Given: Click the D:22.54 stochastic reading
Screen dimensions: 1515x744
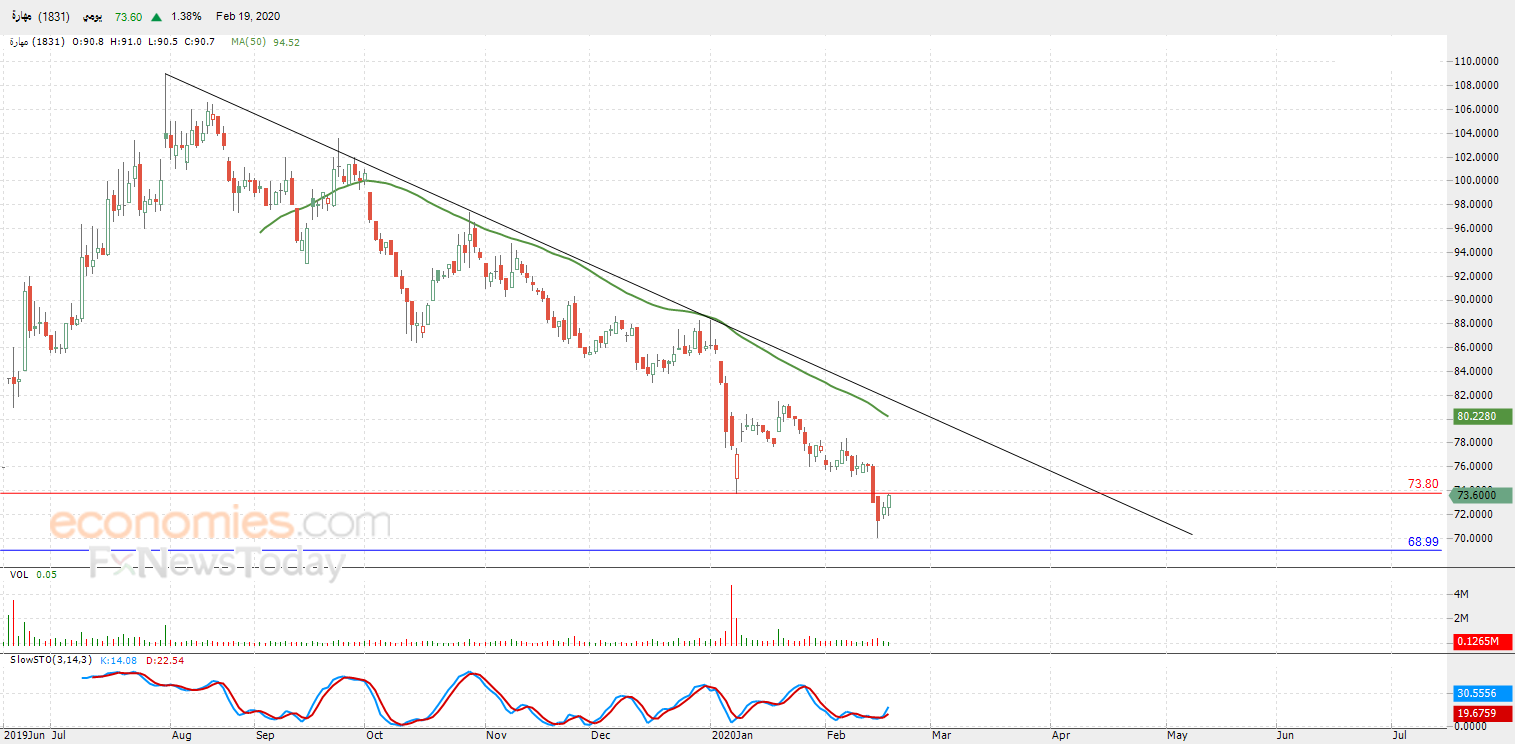Looking at the screenshot, I should 165,660.
